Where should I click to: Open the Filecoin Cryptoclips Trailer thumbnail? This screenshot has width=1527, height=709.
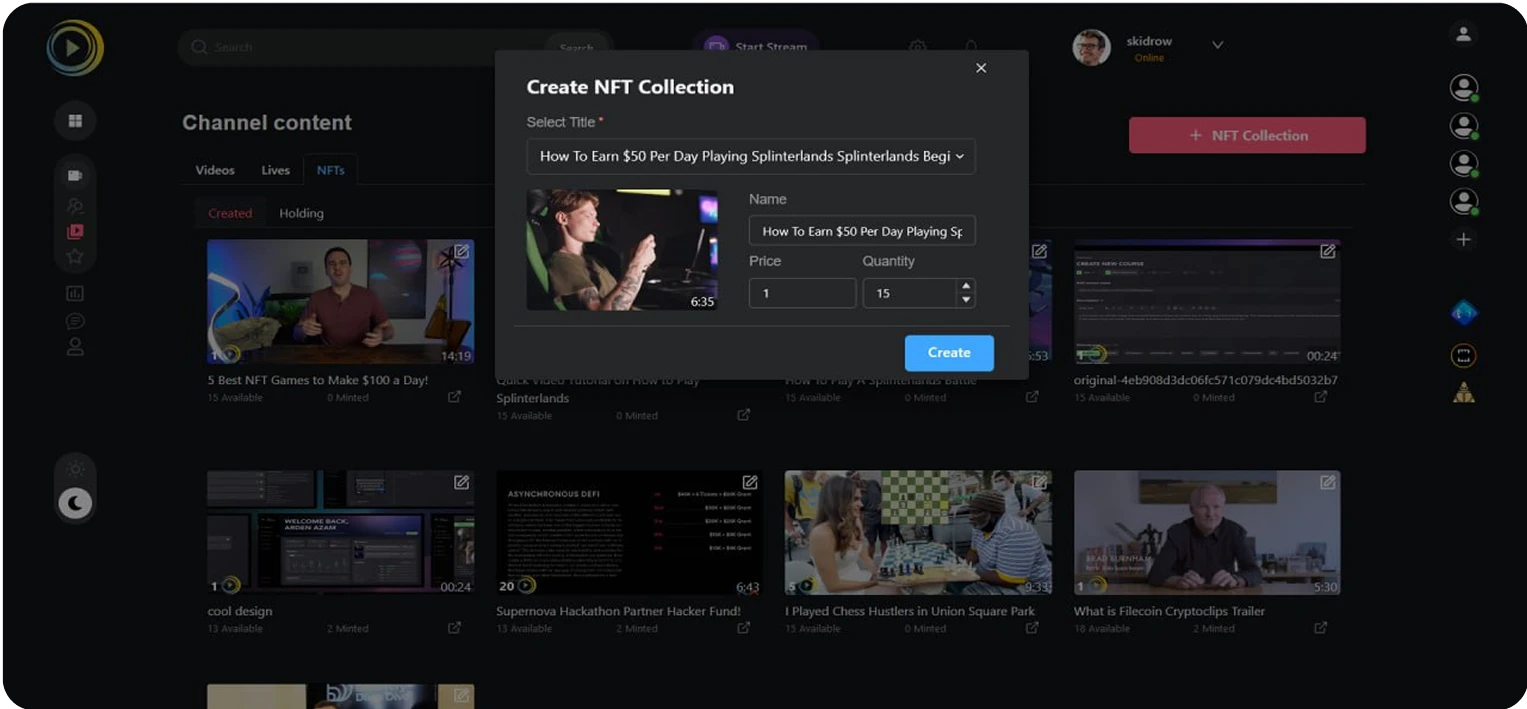coord(1207,532)
